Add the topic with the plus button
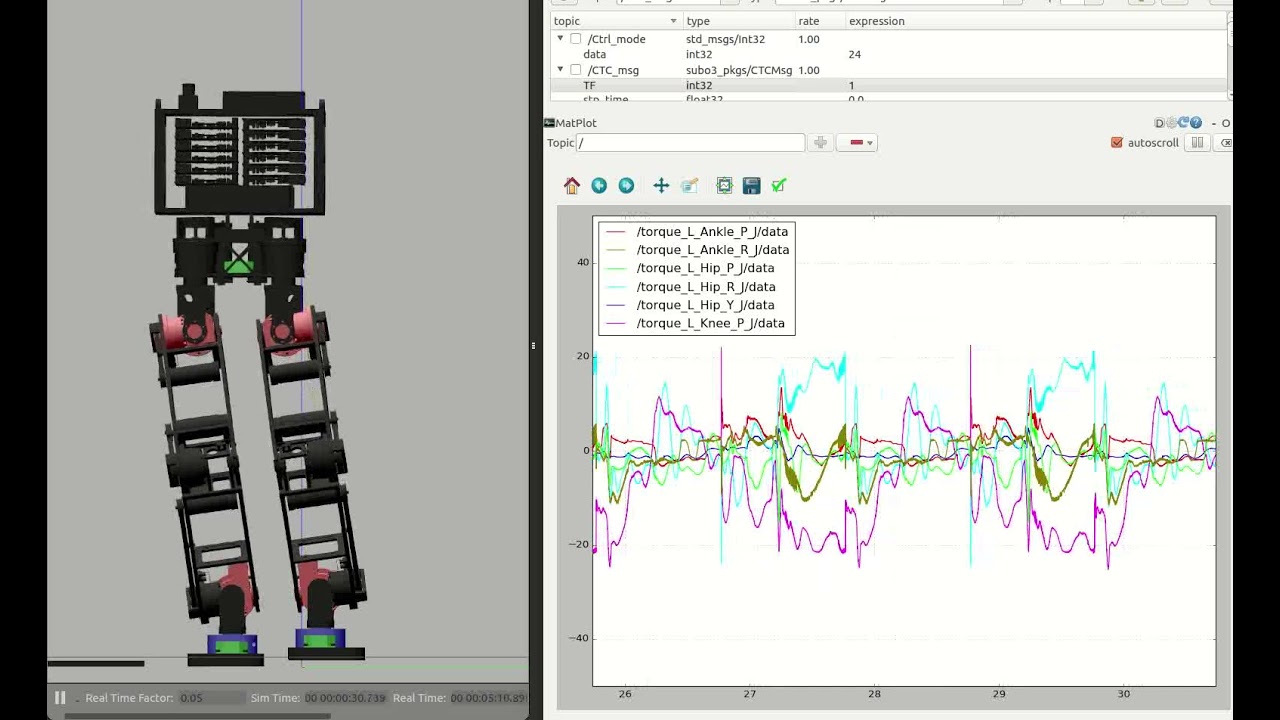The height and width of the screenshot is (720, 1280). pyautogui.click(x=820, y=143)
